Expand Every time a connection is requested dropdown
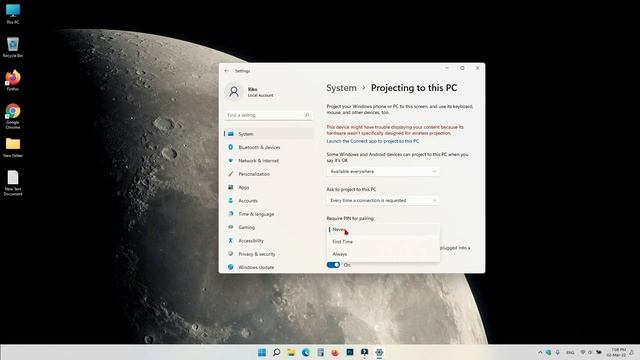 (383, 200)
